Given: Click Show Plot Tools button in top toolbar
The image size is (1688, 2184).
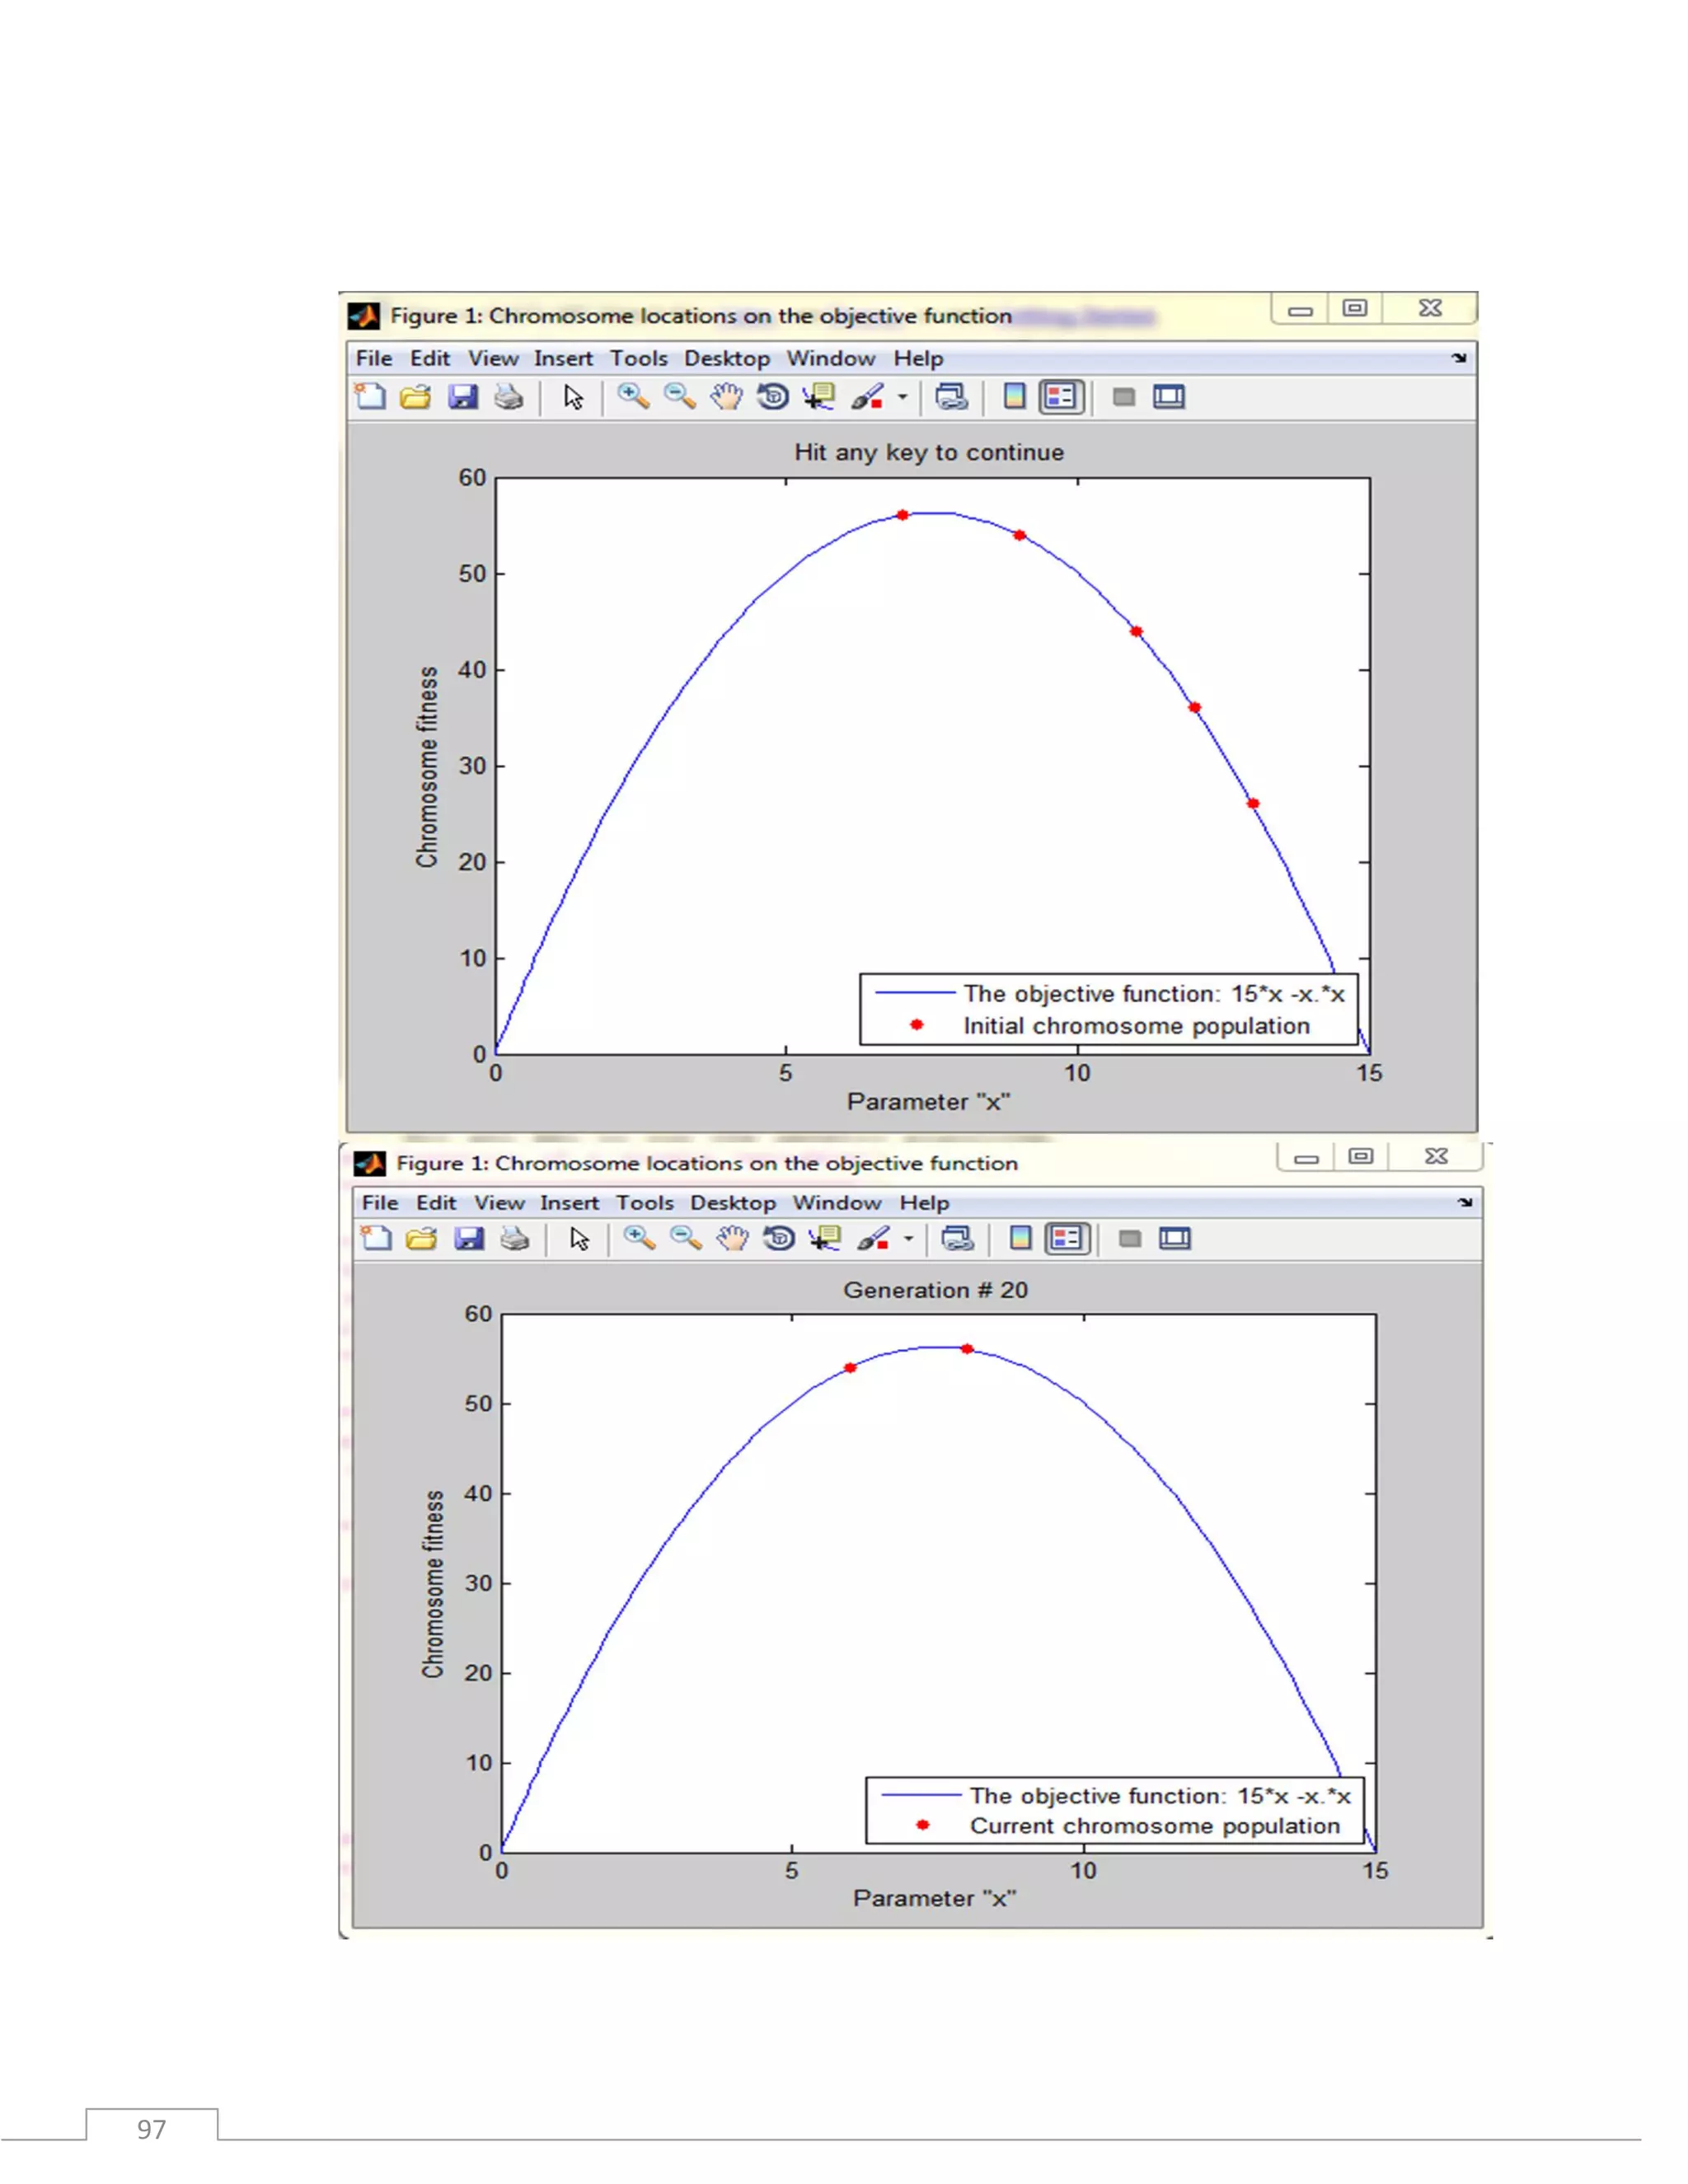Looking at the screenshot, I should click(x=1169, y=397).
